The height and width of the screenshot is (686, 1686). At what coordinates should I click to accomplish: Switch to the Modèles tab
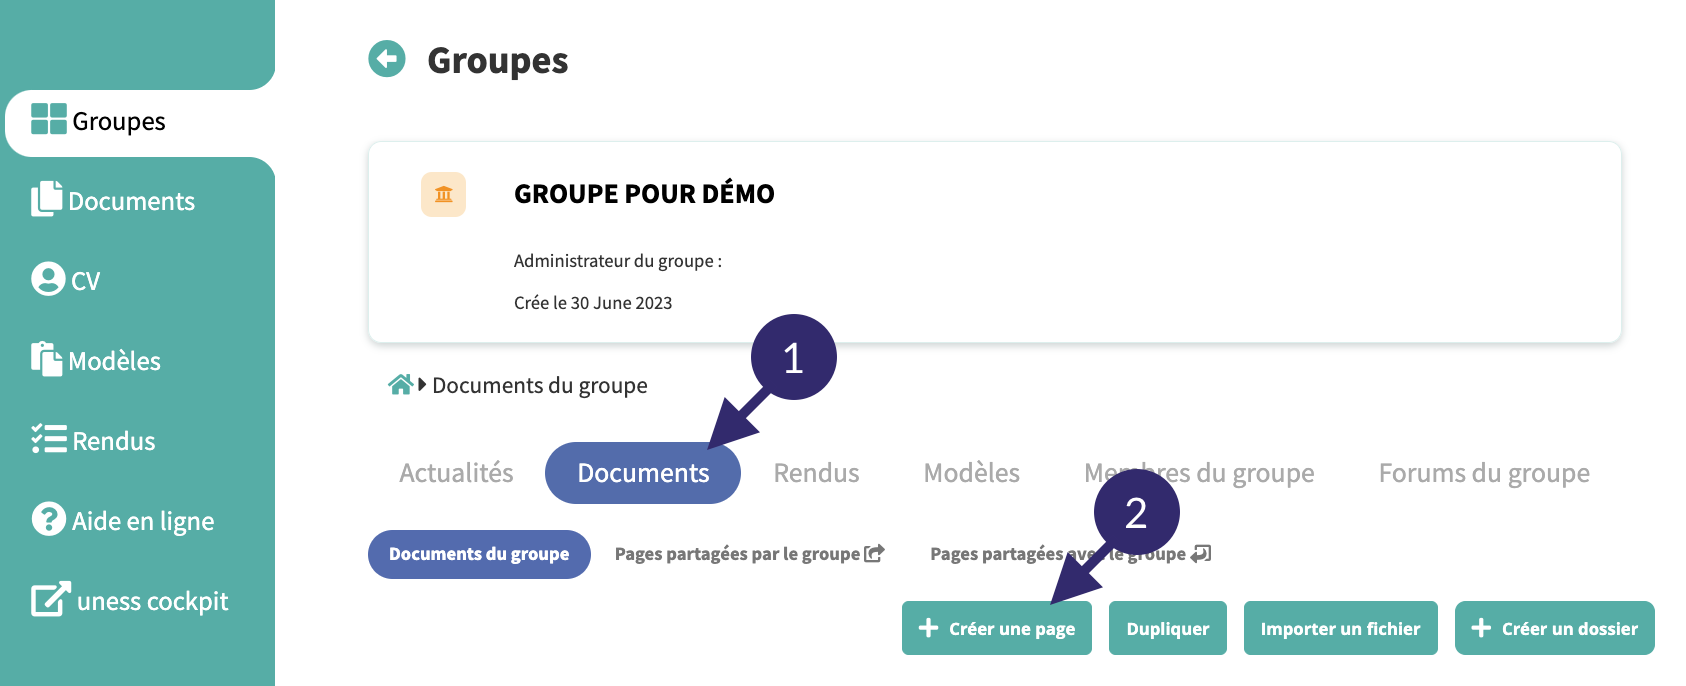pyautogui.click(x=971, y=473)
